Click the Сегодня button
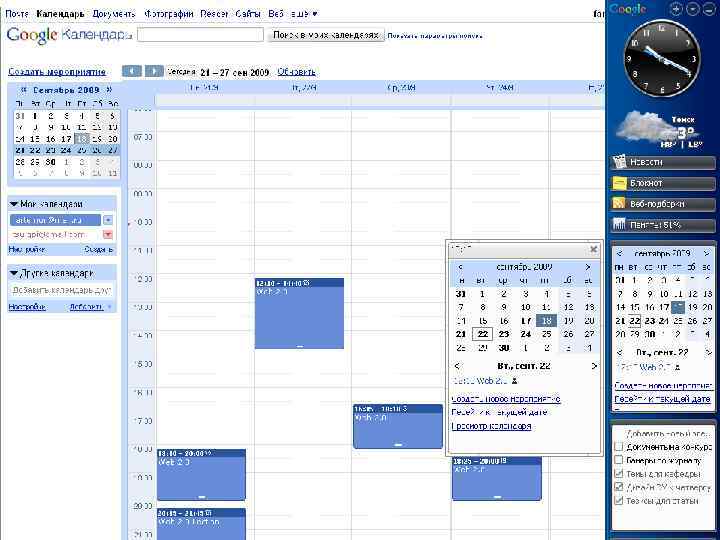Image resolution: width=720 pixels, height=540 pixels. pos(181,72)
